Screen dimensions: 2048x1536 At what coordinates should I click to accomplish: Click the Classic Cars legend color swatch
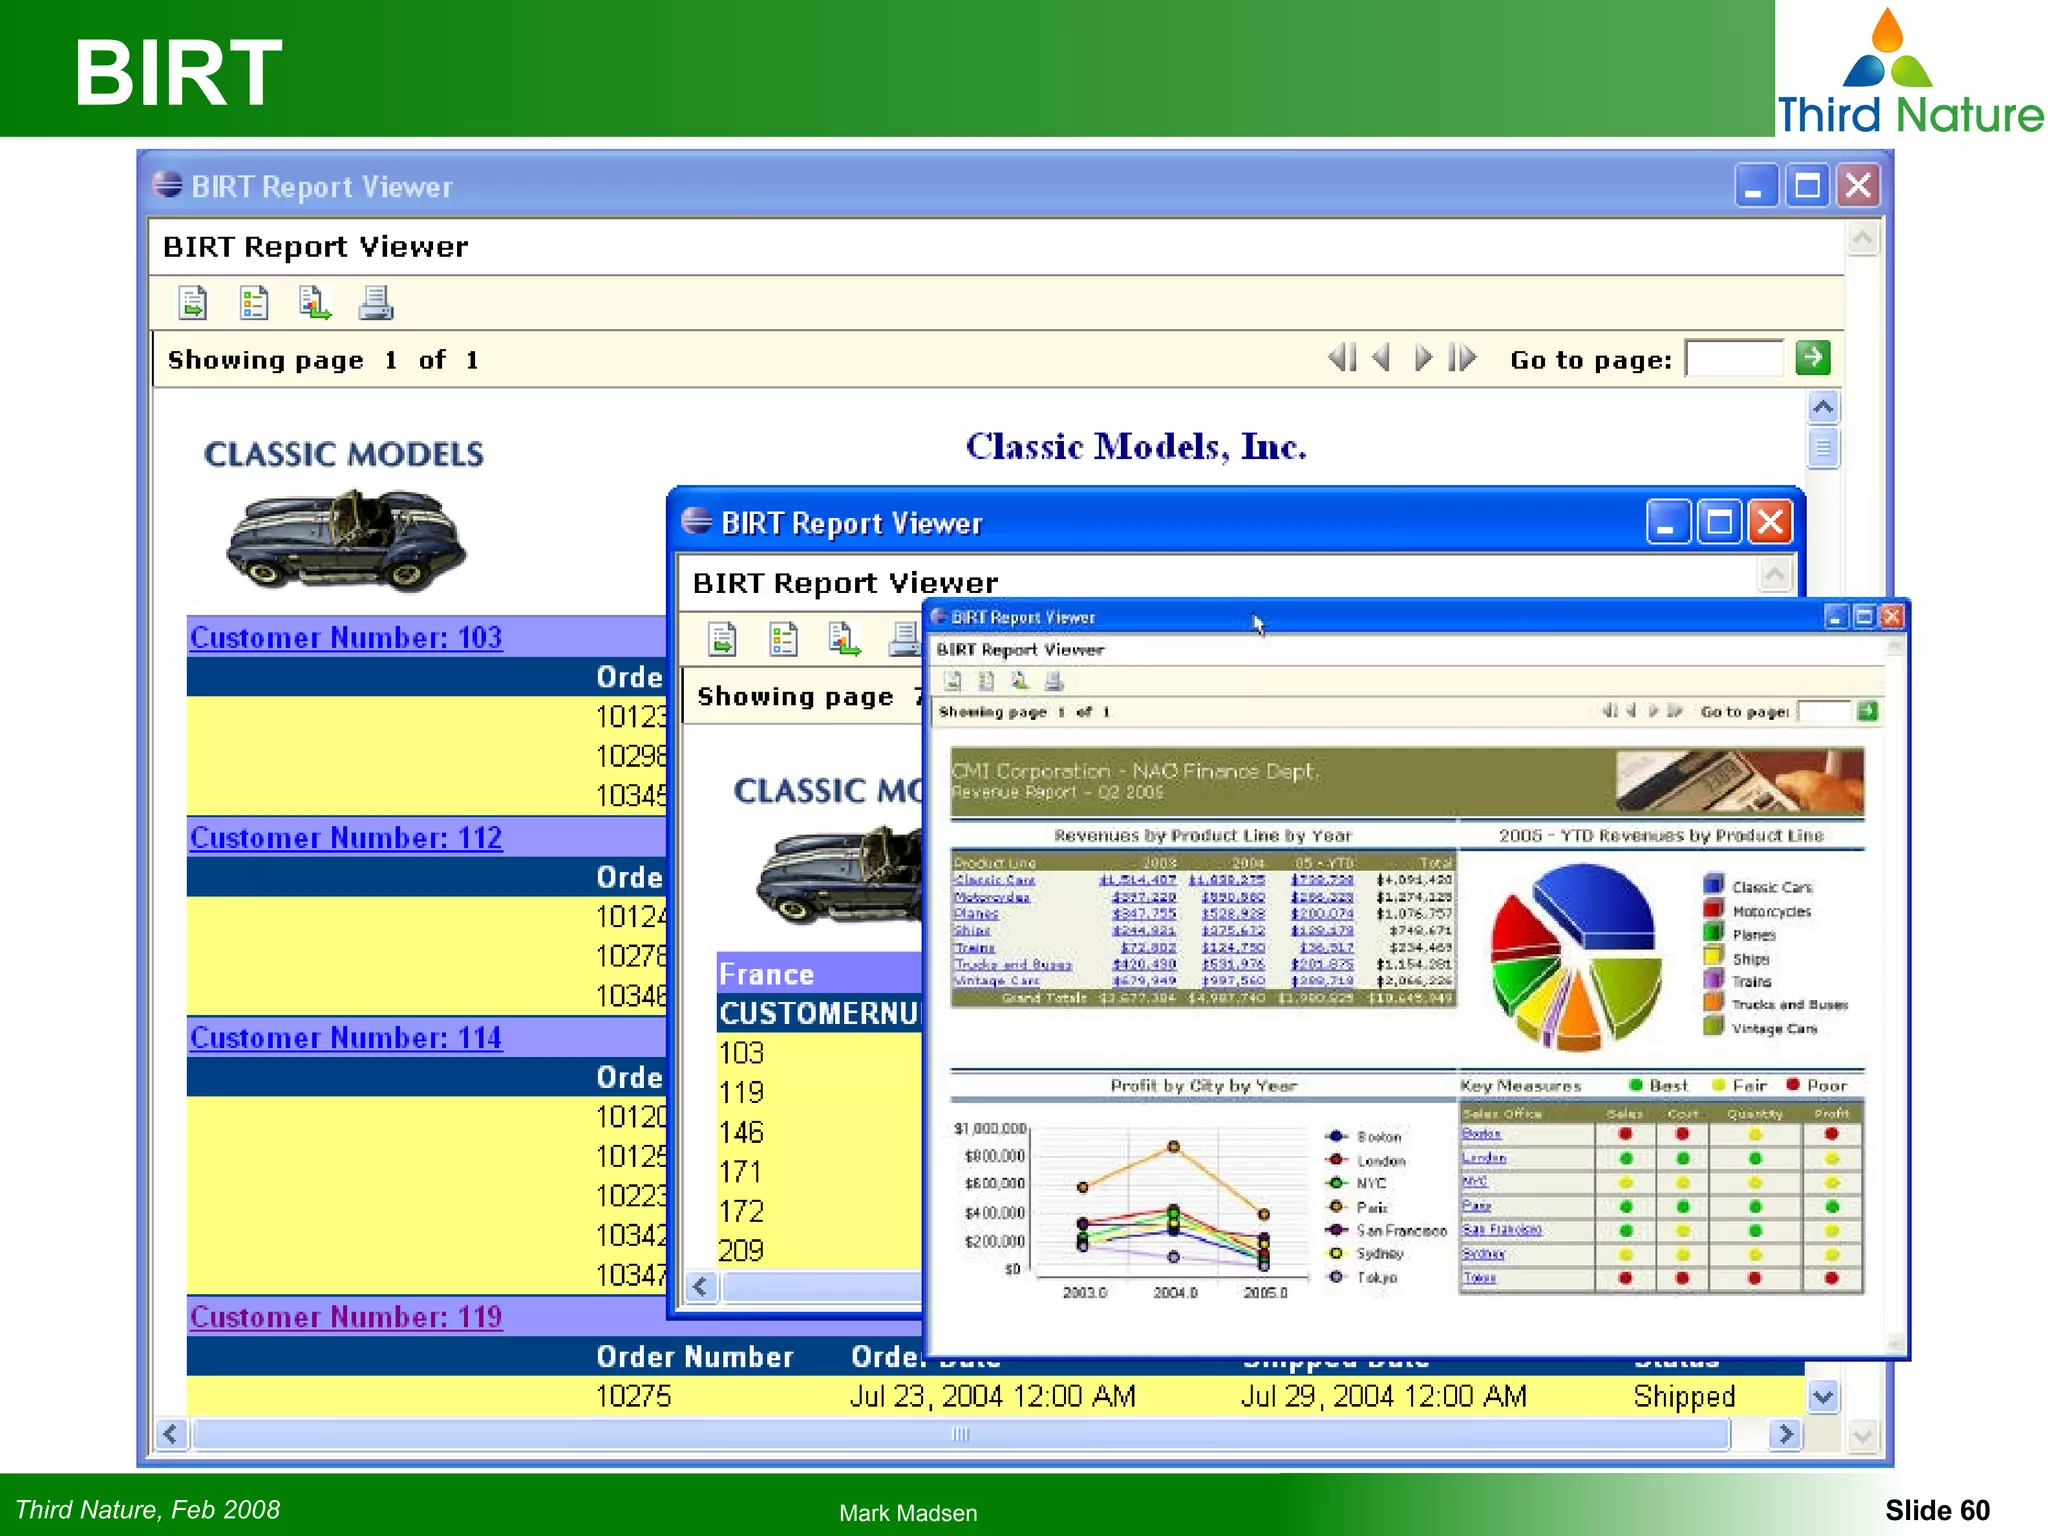click(1713, 885)
